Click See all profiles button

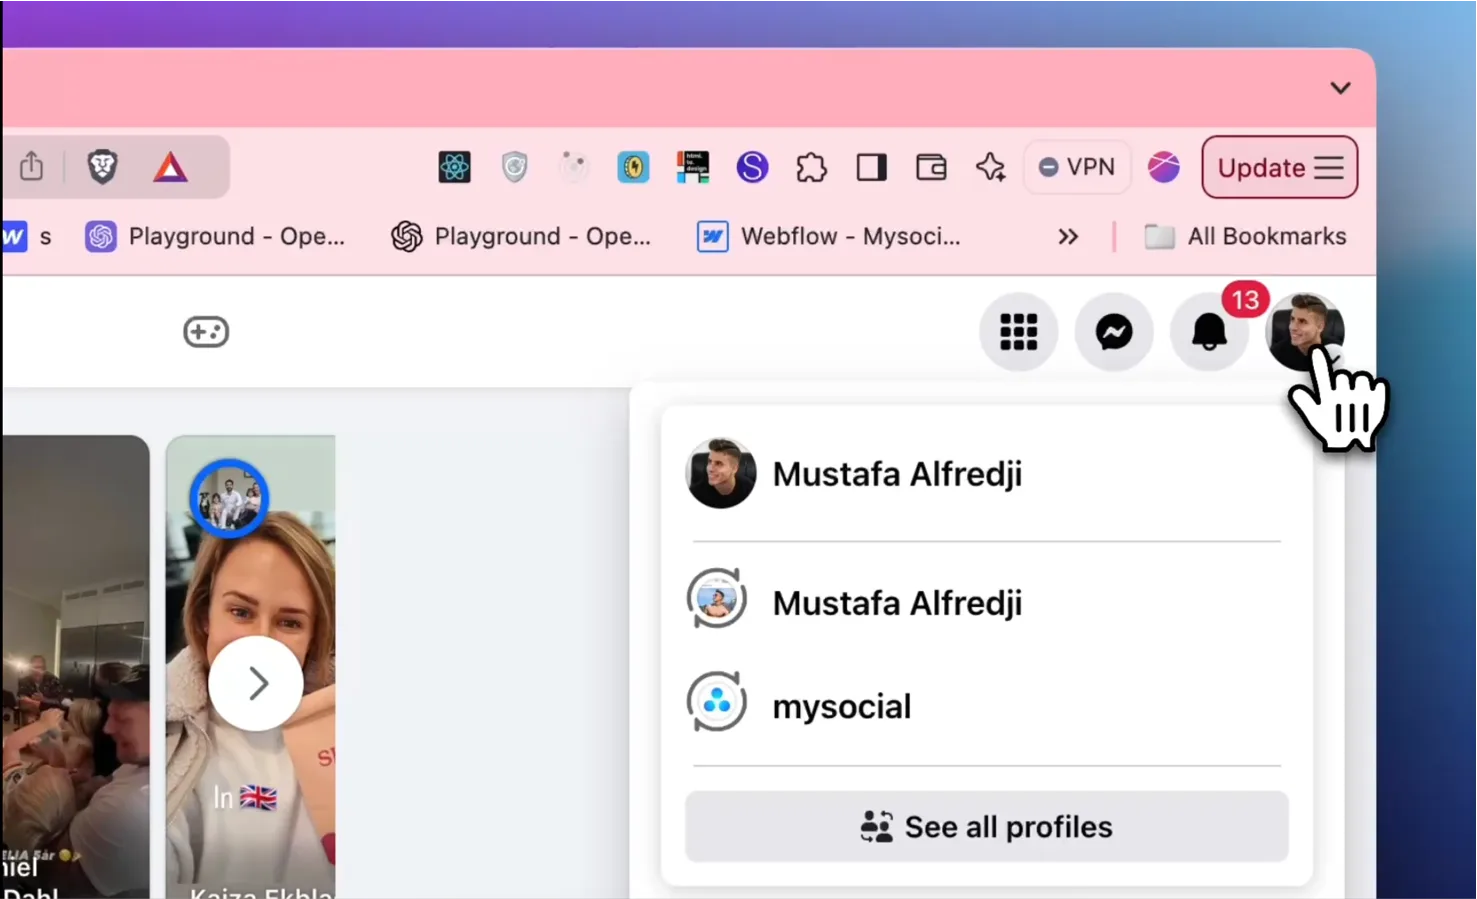click(x=986, y=827)
